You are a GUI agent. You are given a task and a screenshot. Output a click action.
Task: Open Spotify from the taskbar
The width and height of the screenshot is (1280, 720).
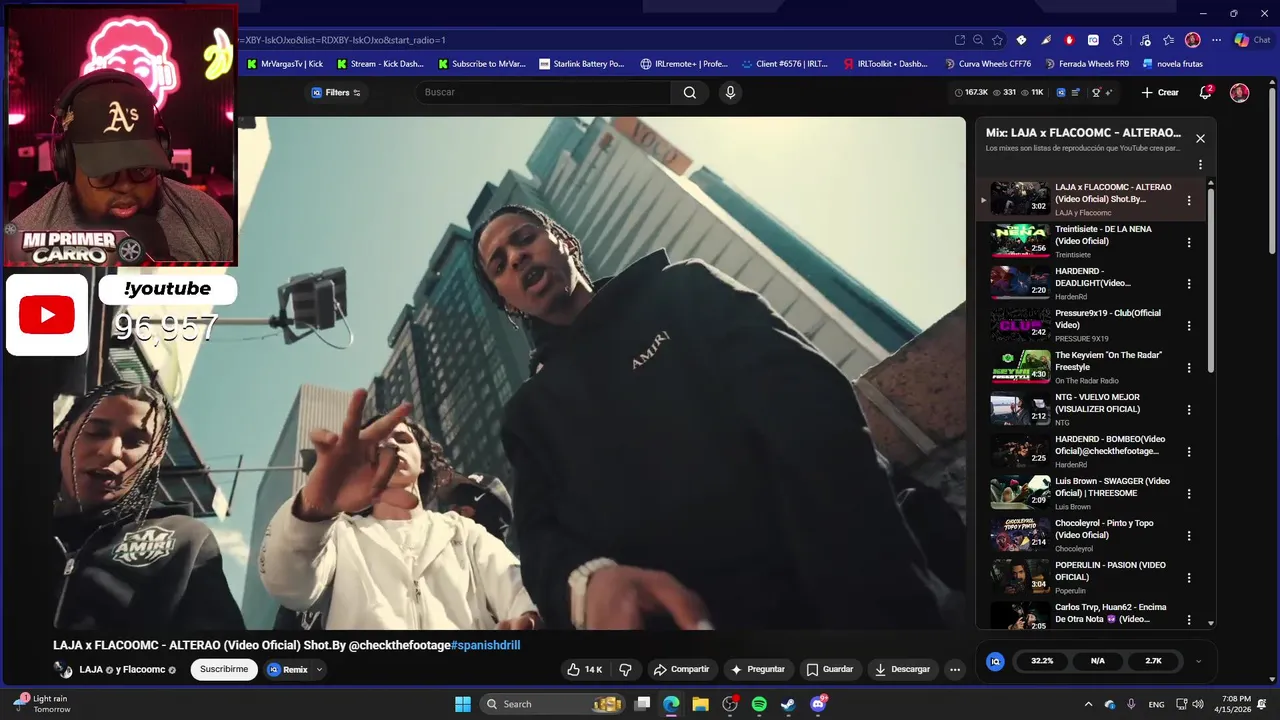[759, 704]
